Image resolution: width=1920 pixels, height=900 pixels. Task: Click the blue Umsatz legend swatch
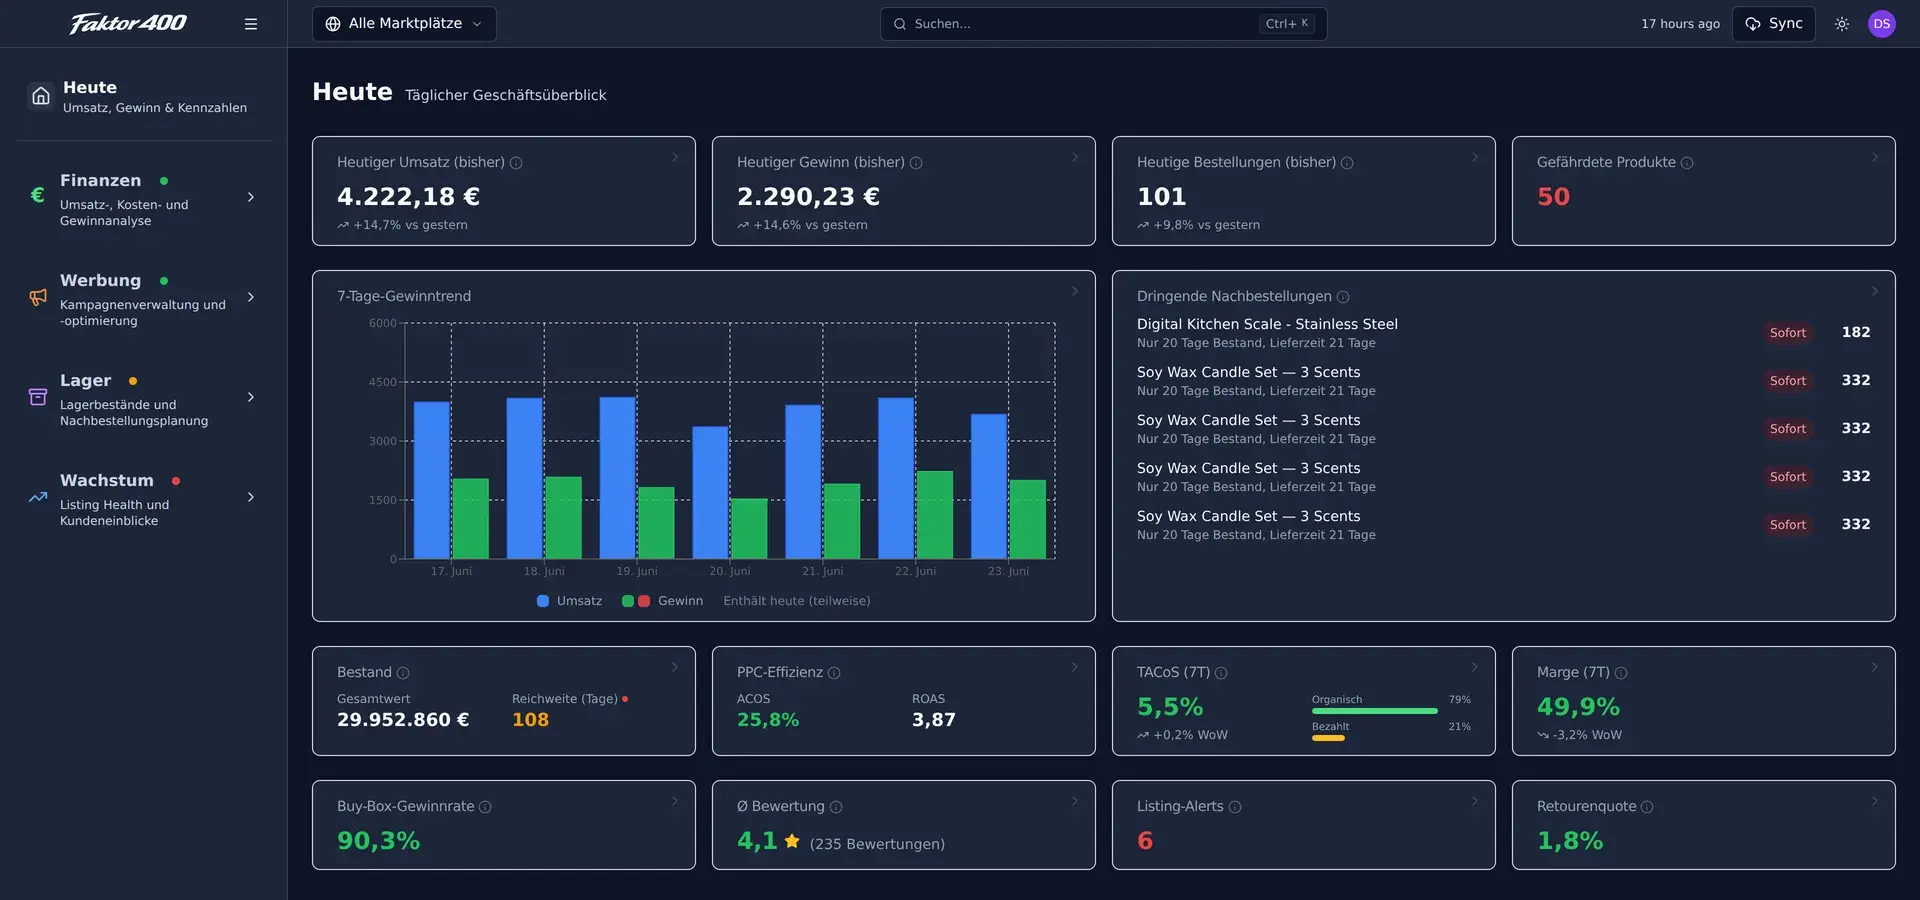(543, 601)
